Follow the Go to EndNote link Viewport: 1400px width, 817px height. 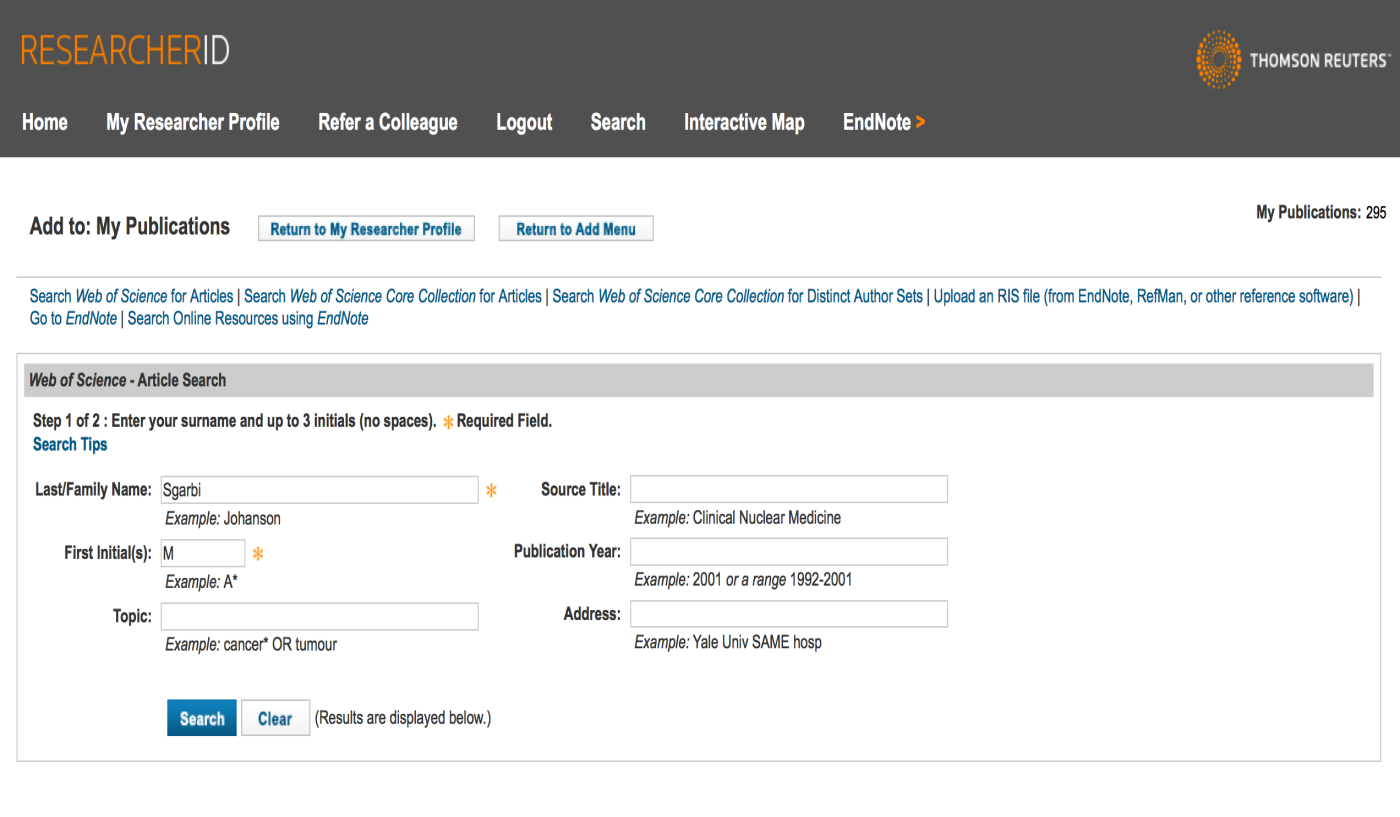pyautogui.click(x=73, y=319)
